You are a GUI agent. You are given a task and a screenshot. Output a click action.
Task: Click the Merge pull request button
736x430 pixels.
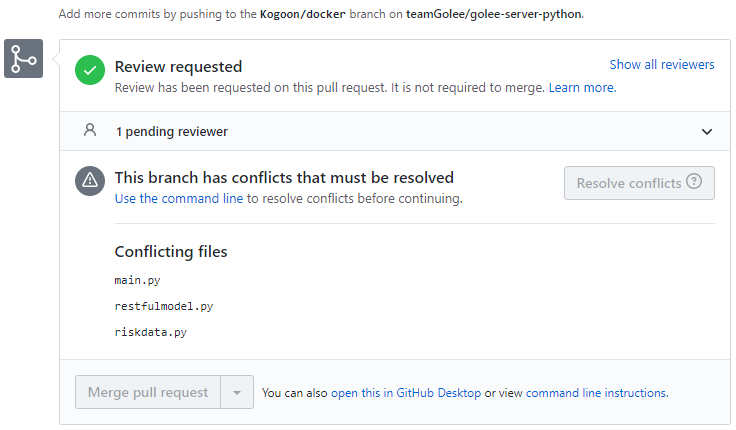(x=148, y=393)
